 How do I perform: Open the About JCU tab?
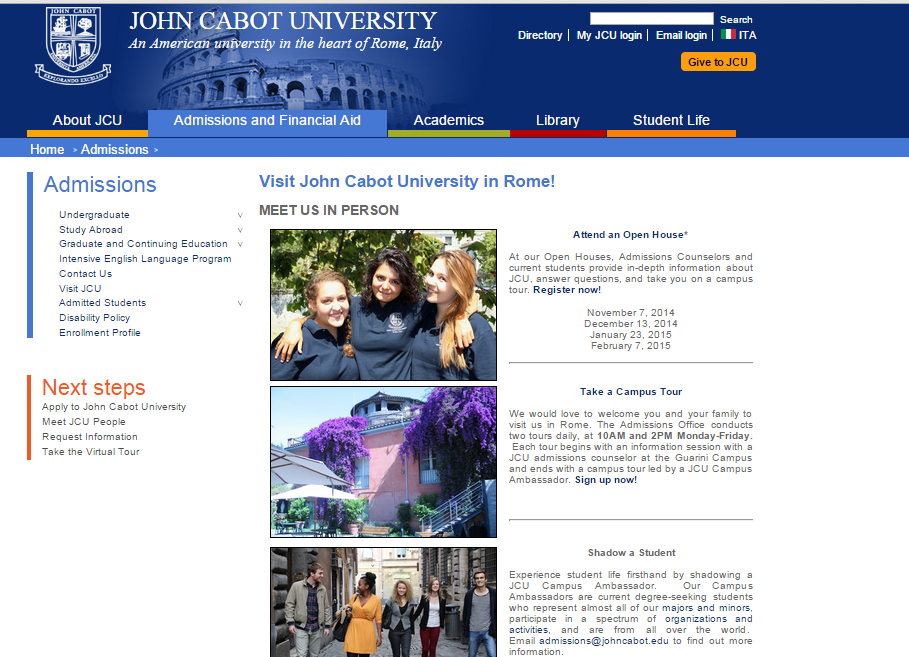point(87,121)
